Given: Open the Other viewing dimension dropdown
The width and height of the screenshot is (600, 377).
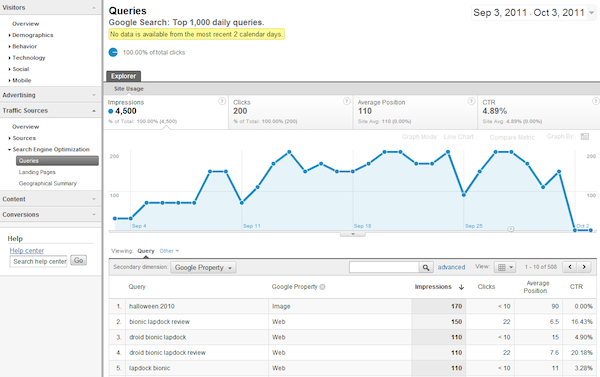Looking at the screenshot, I should (169, 251).
